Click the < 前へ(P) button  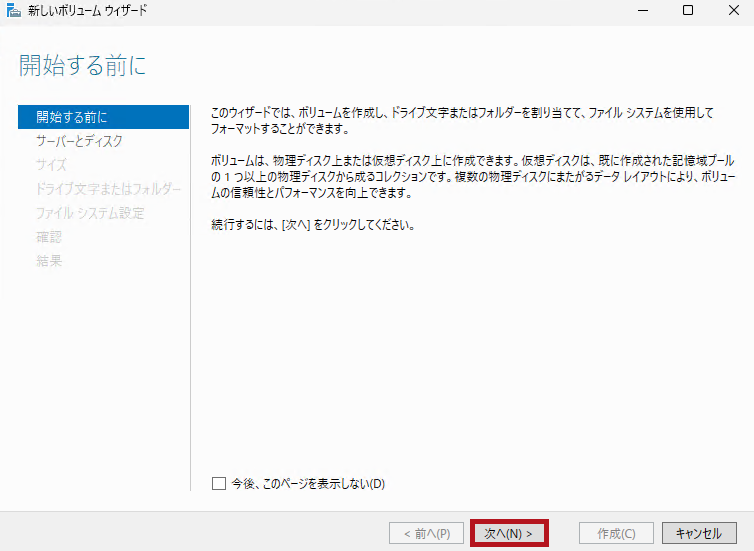click(426, 533)
